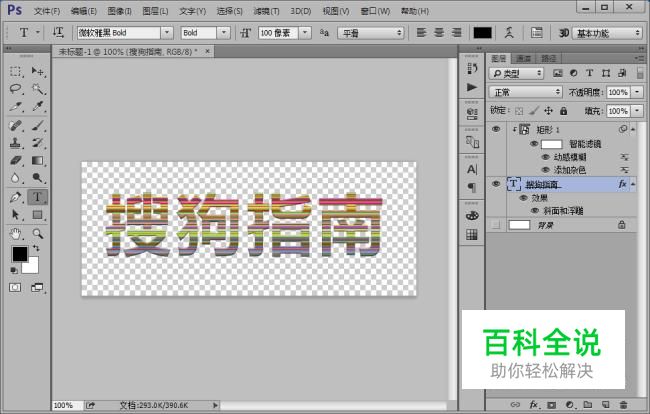Screen dimensions: 650x414
Task: Select the Magic Wand tool
Action: pyautogui.click(x=38, y=89)
